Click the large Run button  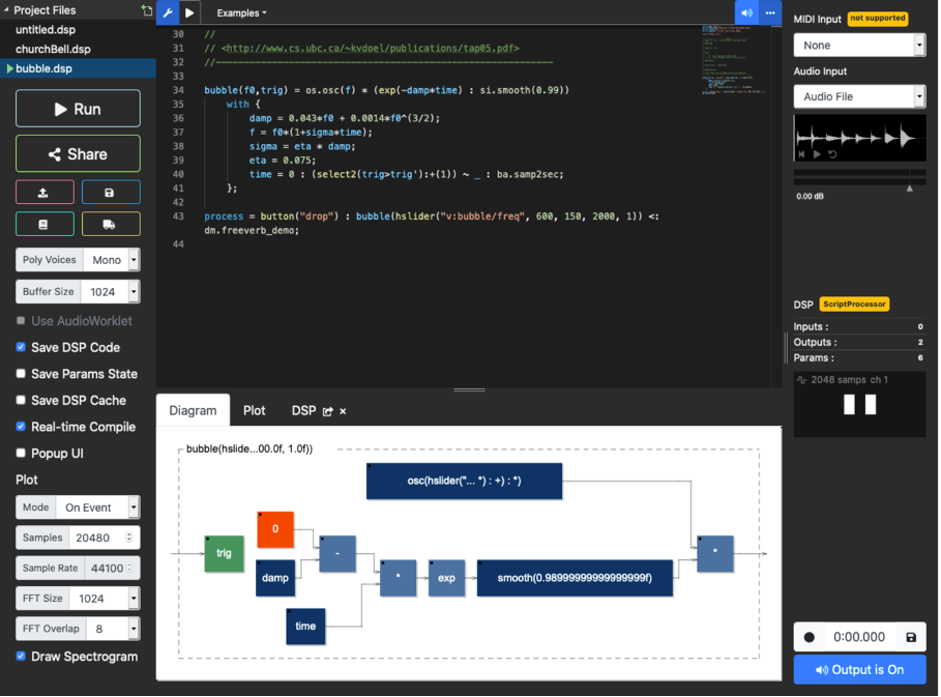[x=78, y=109]
